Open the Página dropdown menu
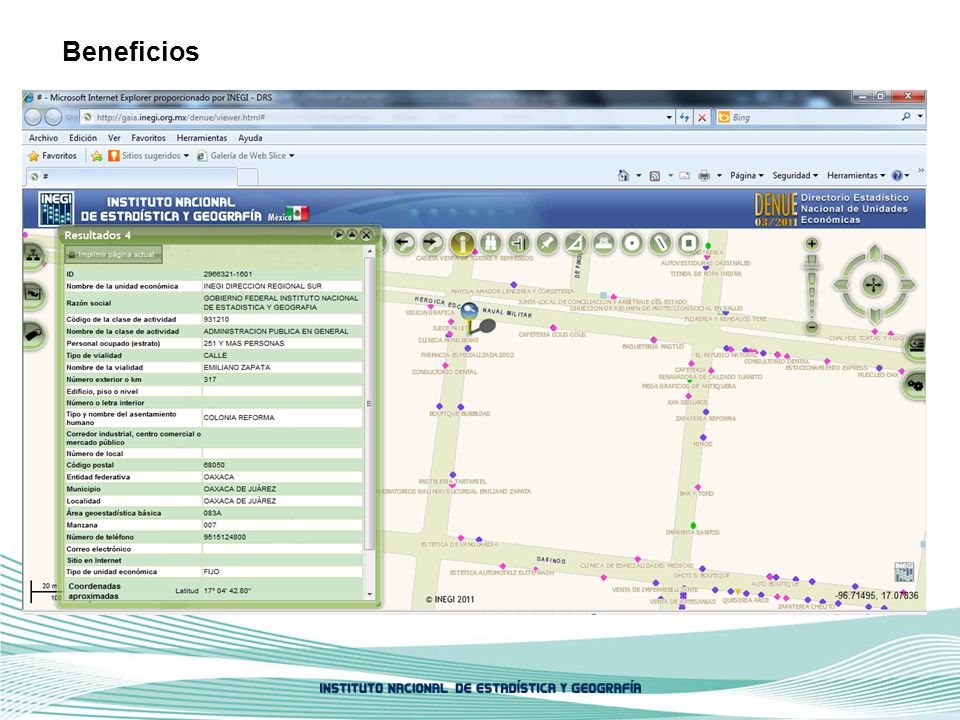The height and width of the screenshot is (720, 960). point(747,176)
